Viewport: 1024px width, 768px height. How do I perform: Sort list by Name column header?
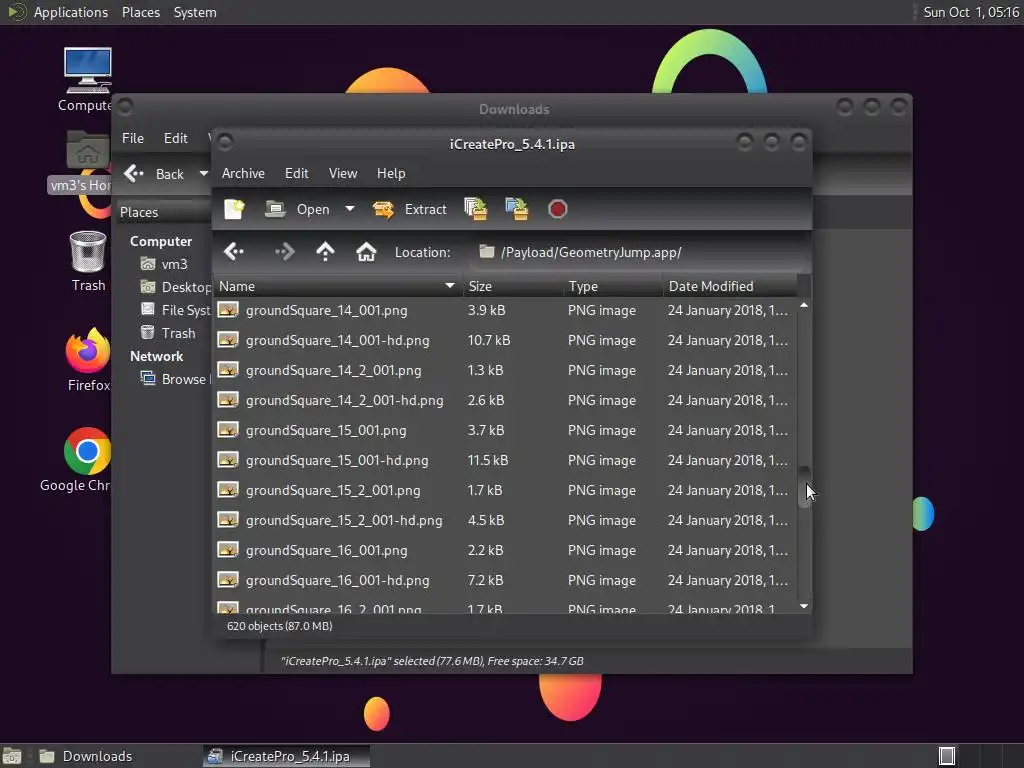pos(338,286)
